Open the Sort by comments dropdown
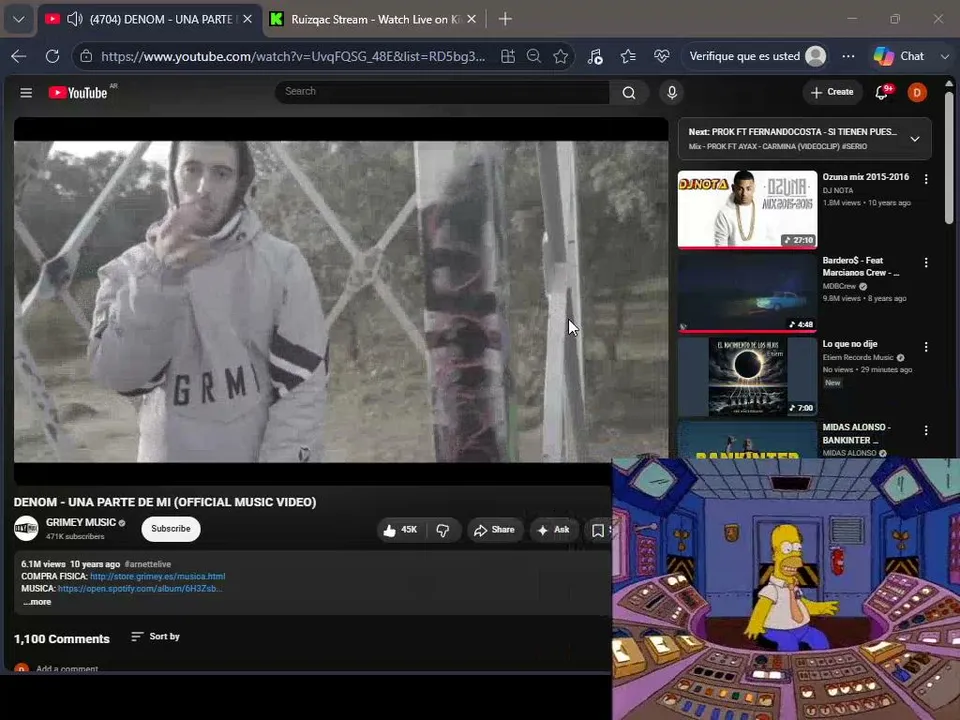Image resolution: width=960 pixels, height=720 pixels. 156,637
